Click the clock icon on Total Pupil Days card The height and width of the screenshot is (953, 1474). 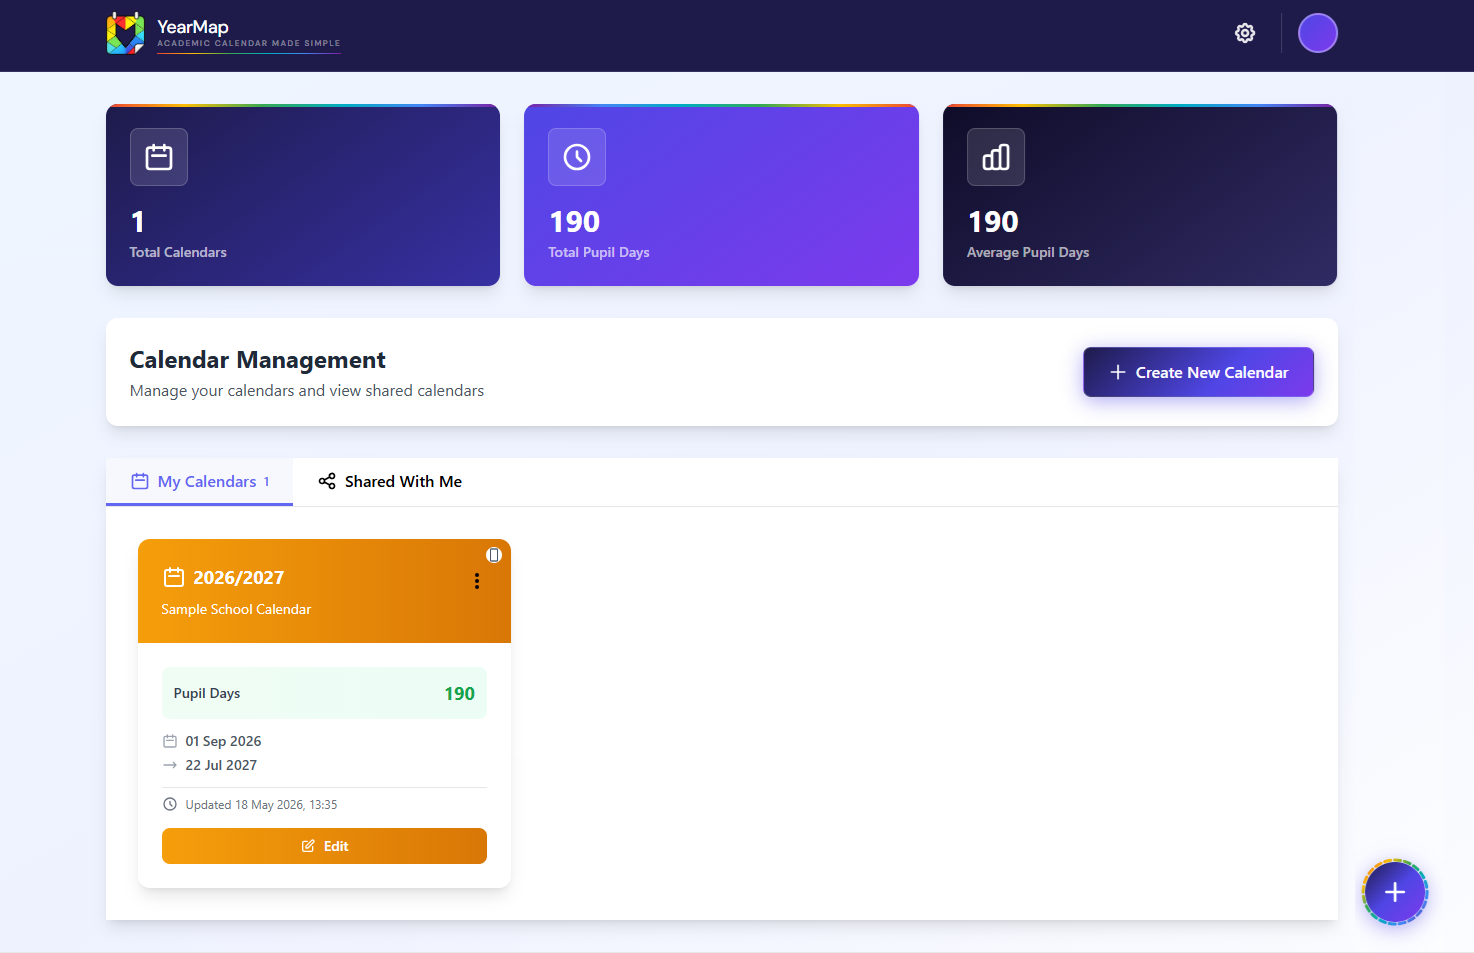pos(577,157)
